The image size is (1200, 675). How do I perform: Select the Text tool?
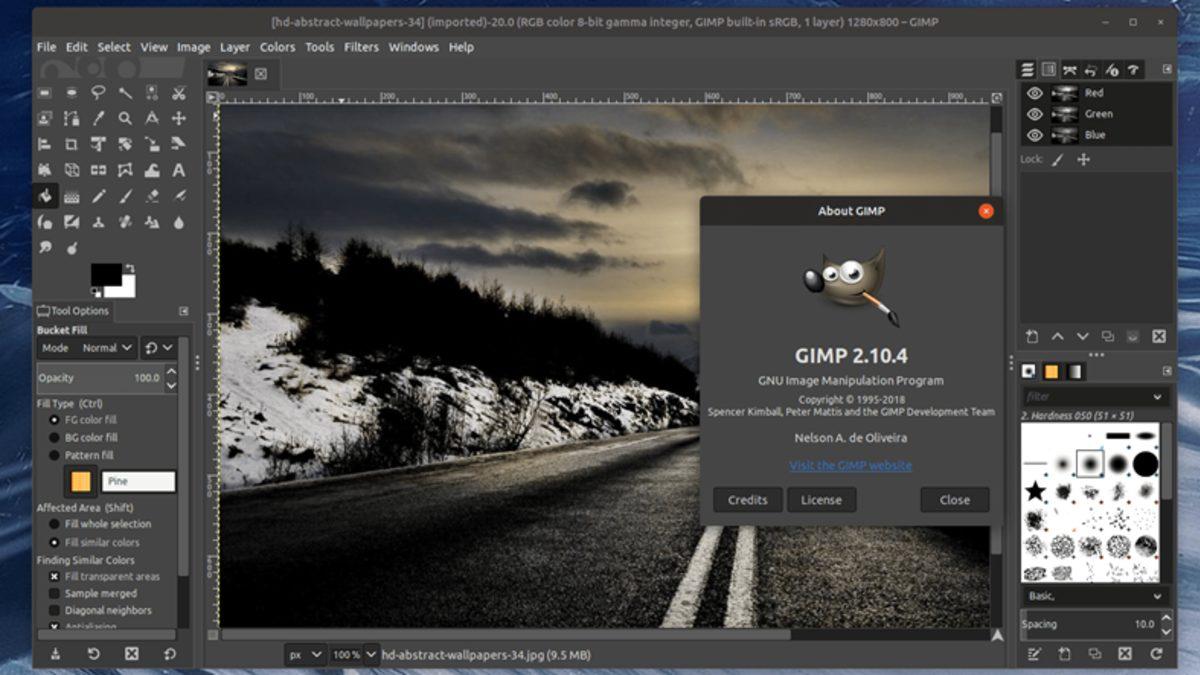click(x=178, y=170)
